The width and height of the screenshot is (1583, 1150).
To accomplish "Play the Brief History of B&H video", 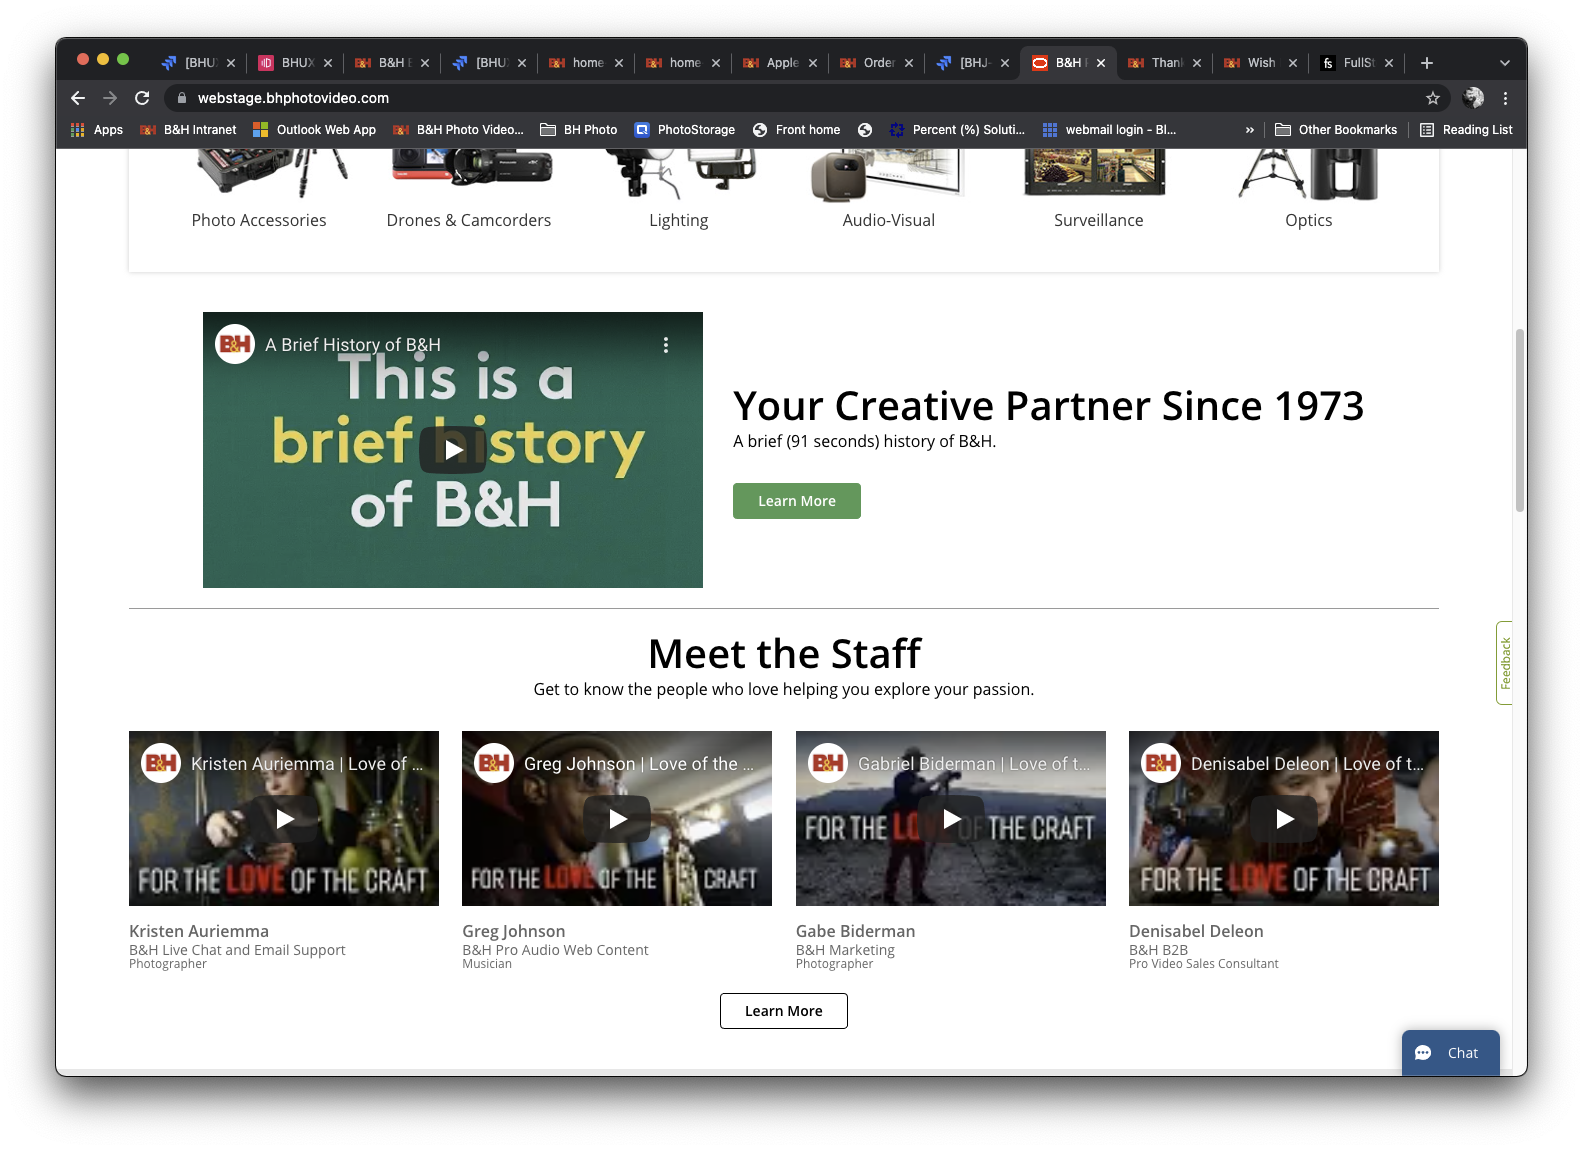I will tap(453, 450).
